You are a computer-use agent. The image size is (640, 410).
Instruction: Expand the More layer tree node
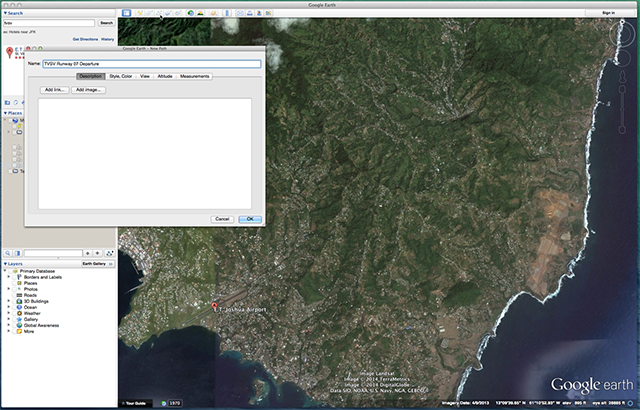tap(9, 331)
